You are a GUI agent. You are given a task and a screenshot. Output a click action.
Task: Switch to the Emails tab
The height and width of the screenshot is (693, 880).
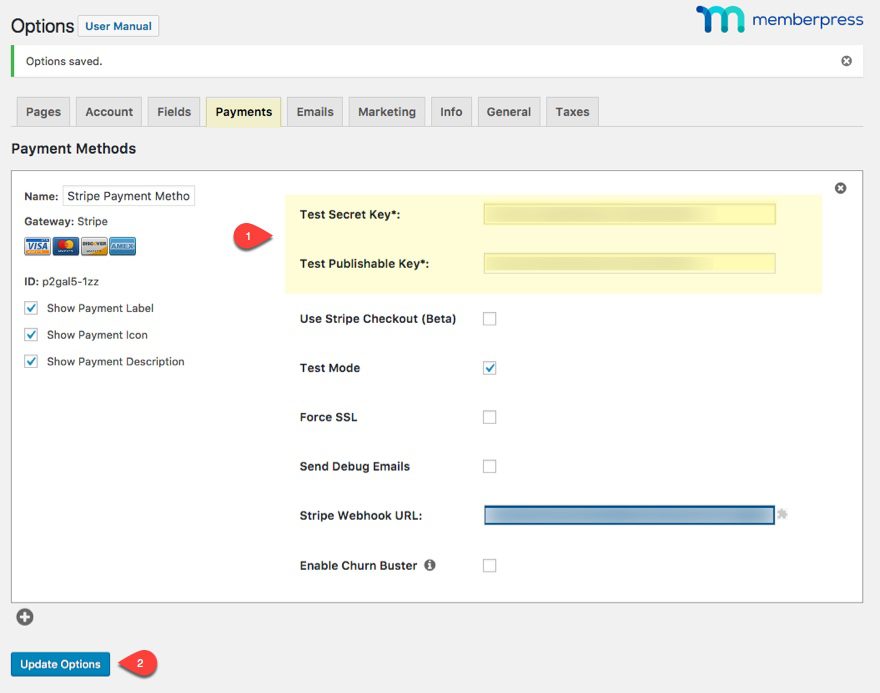point(314,111)
